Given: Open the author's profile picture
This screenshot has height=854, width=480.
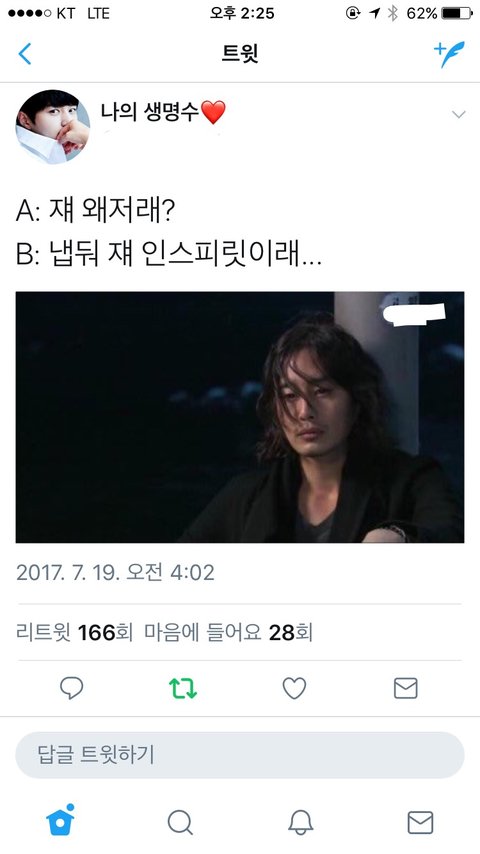Looking at the screenshot, I should coord(52,127).
